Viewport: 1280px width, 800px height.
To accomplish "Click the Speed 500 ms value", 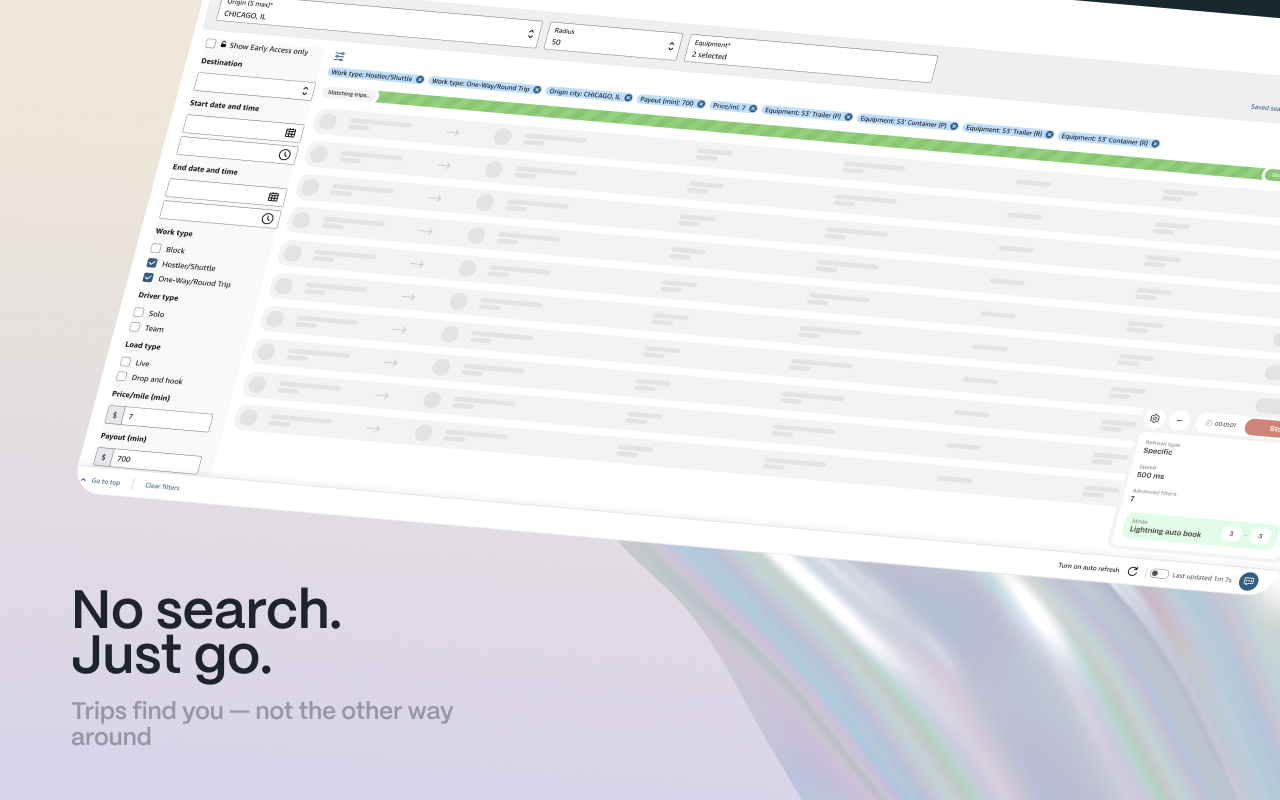I will [x=1150, y=475].
